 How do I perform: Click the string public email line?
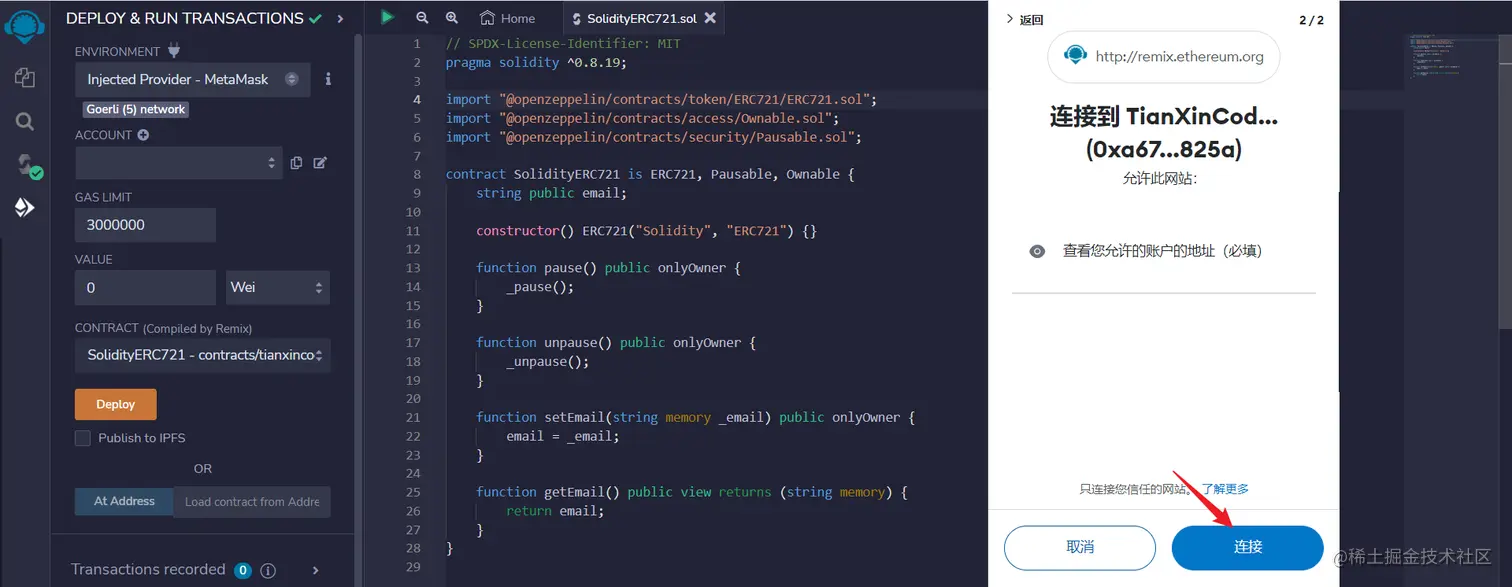coord(551,193)
